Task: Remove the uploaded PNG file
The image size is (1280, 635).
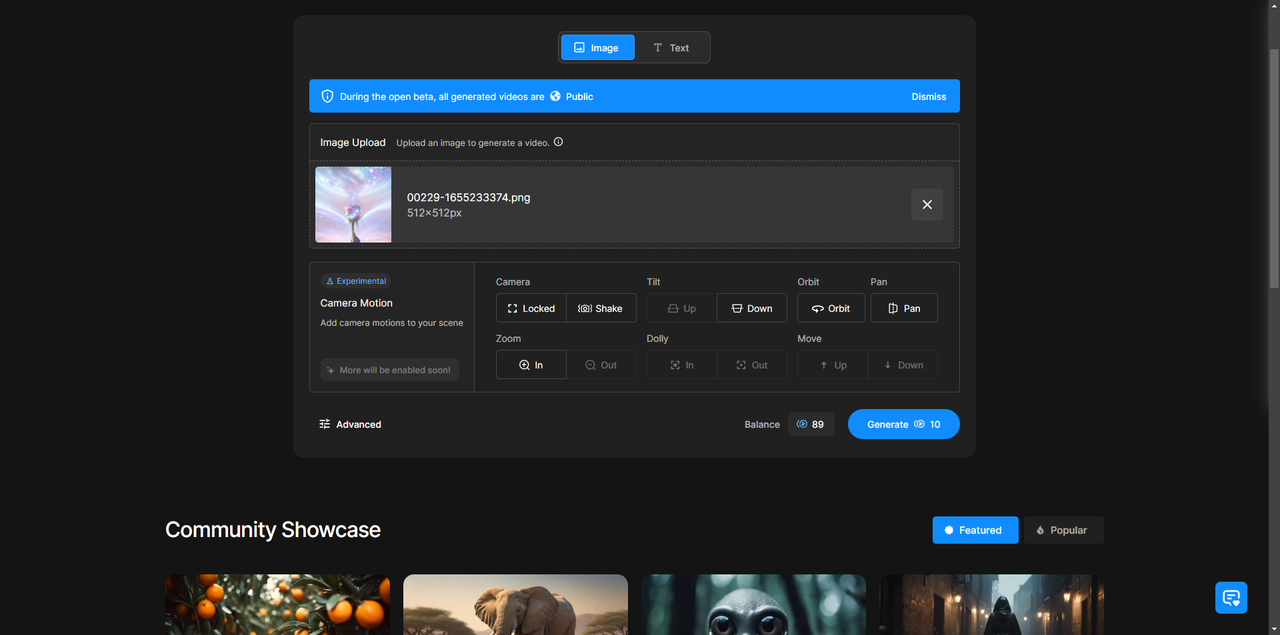Action: (x=926, y=205)
